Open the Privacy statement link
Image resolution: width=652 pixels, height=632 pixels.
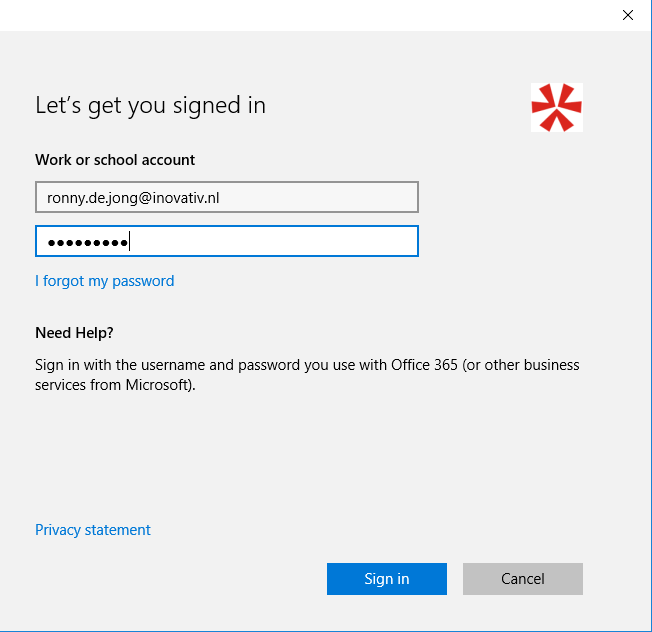[93, 530]
